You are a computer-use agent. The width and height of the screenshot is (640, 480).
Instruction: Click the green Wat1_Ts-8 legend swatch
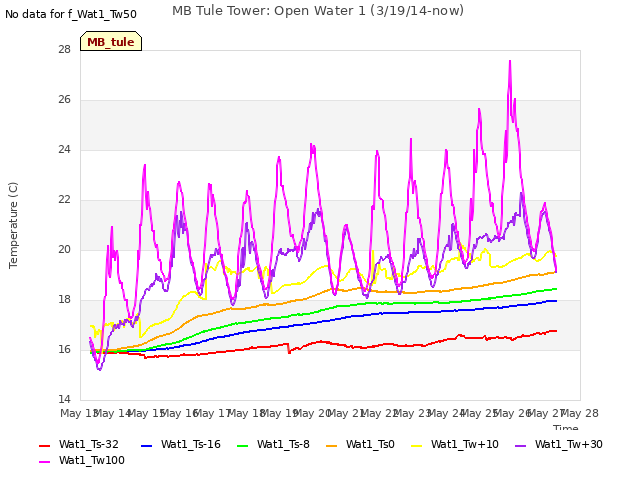coord(243,445)
